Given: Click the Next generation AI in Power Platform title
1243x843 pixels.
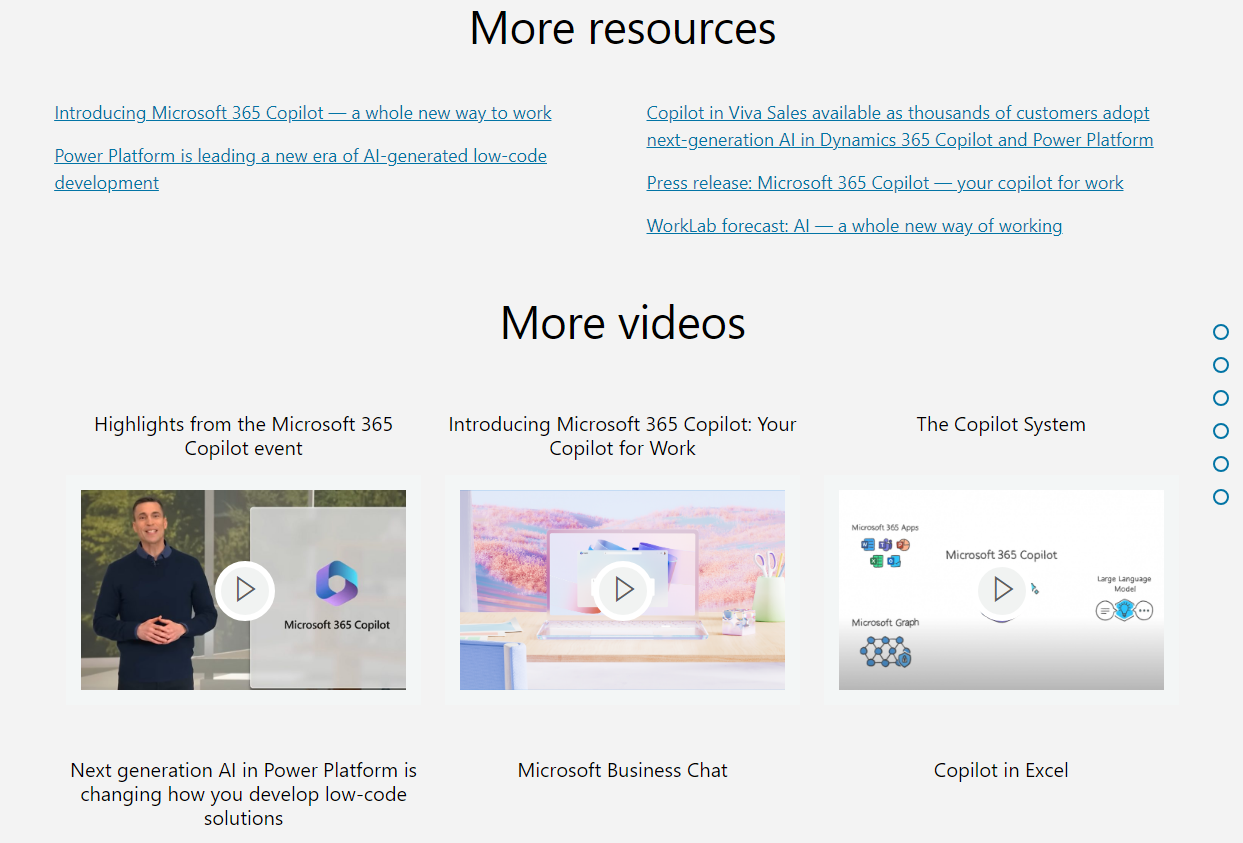Looking at the screenshot, I should (244, 794).
